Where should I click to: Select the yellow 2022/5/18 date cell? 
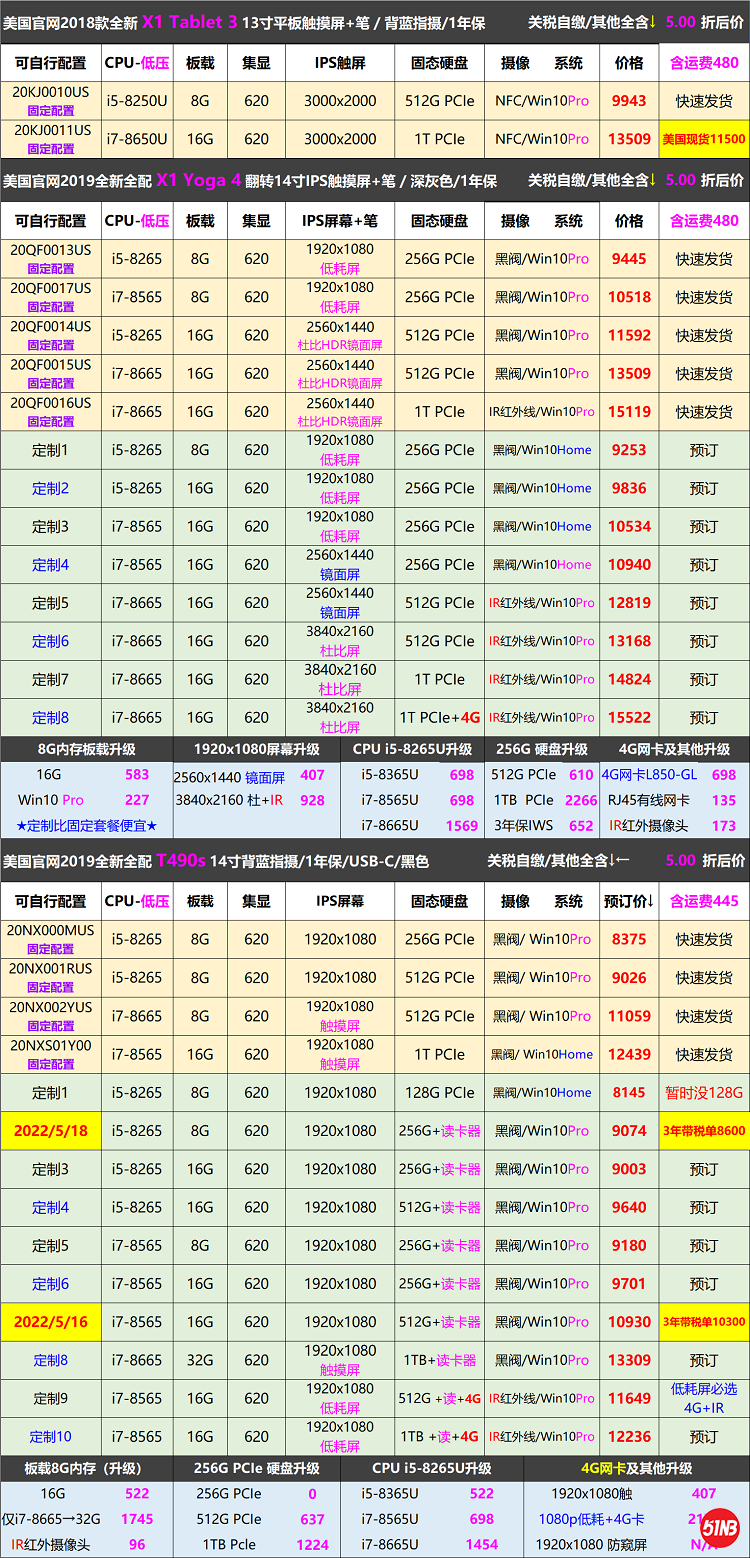[x=50, y=1131]
